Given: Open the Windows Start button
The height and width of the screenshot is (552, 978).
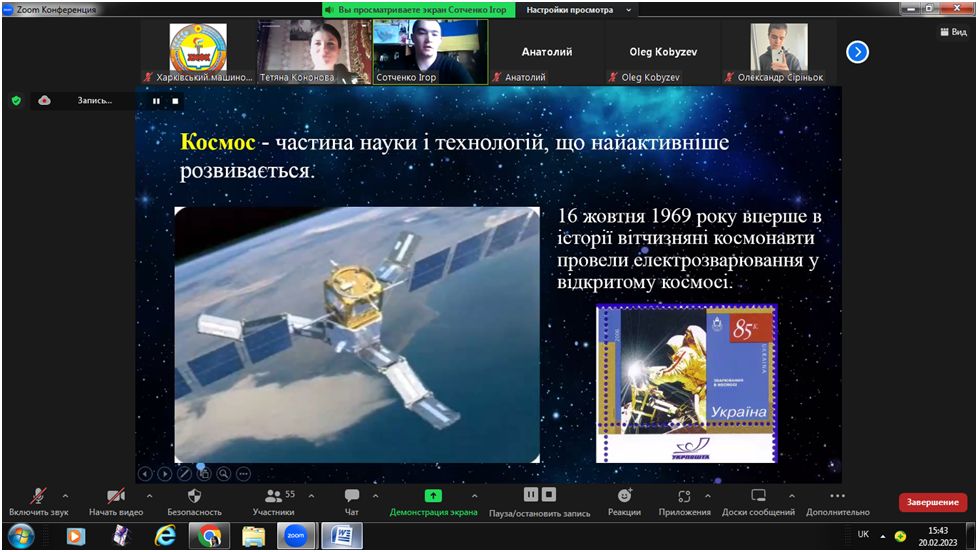Looking at the screenshot, I should [x=21, y=536].
